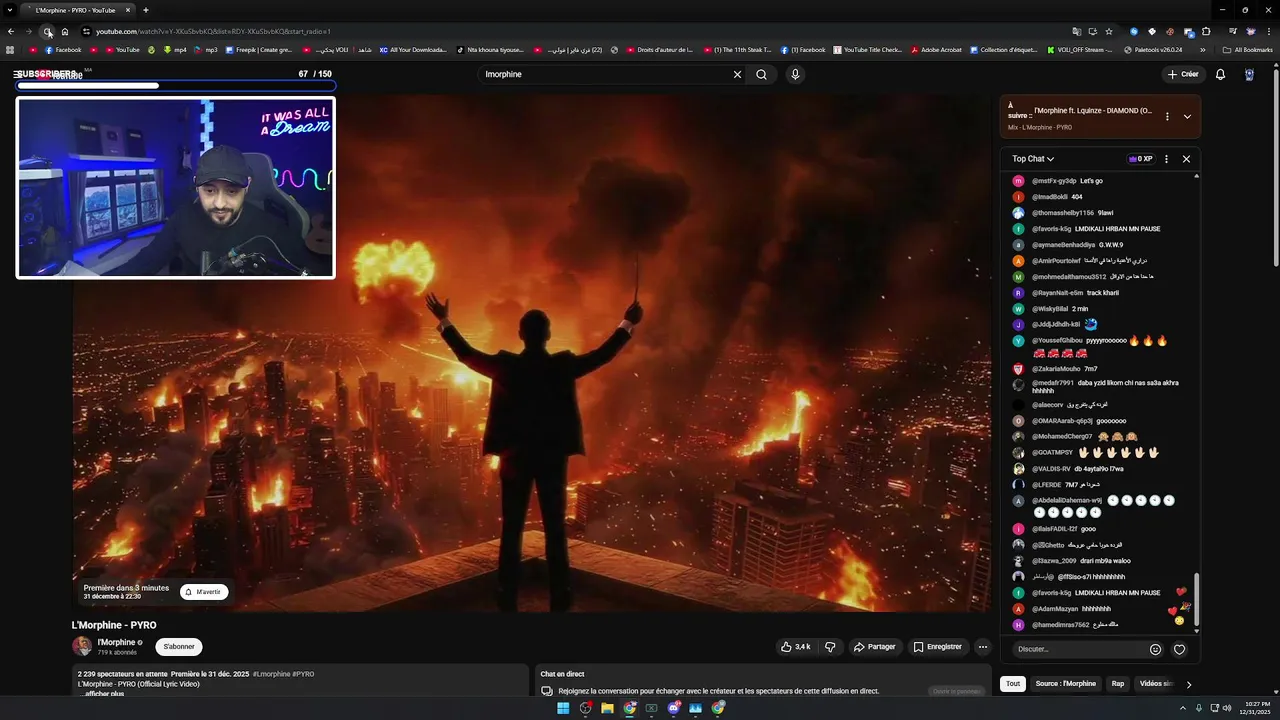Toggle the 'M'avertir' premiere reminder

204,592
